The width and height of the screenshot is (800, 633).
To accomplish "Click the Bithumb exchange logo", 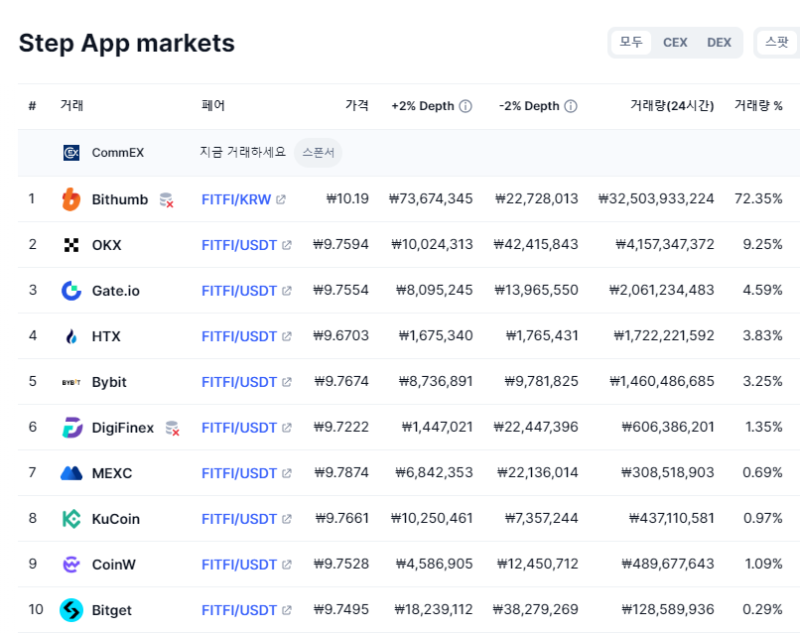I will [x=71, y=199].
